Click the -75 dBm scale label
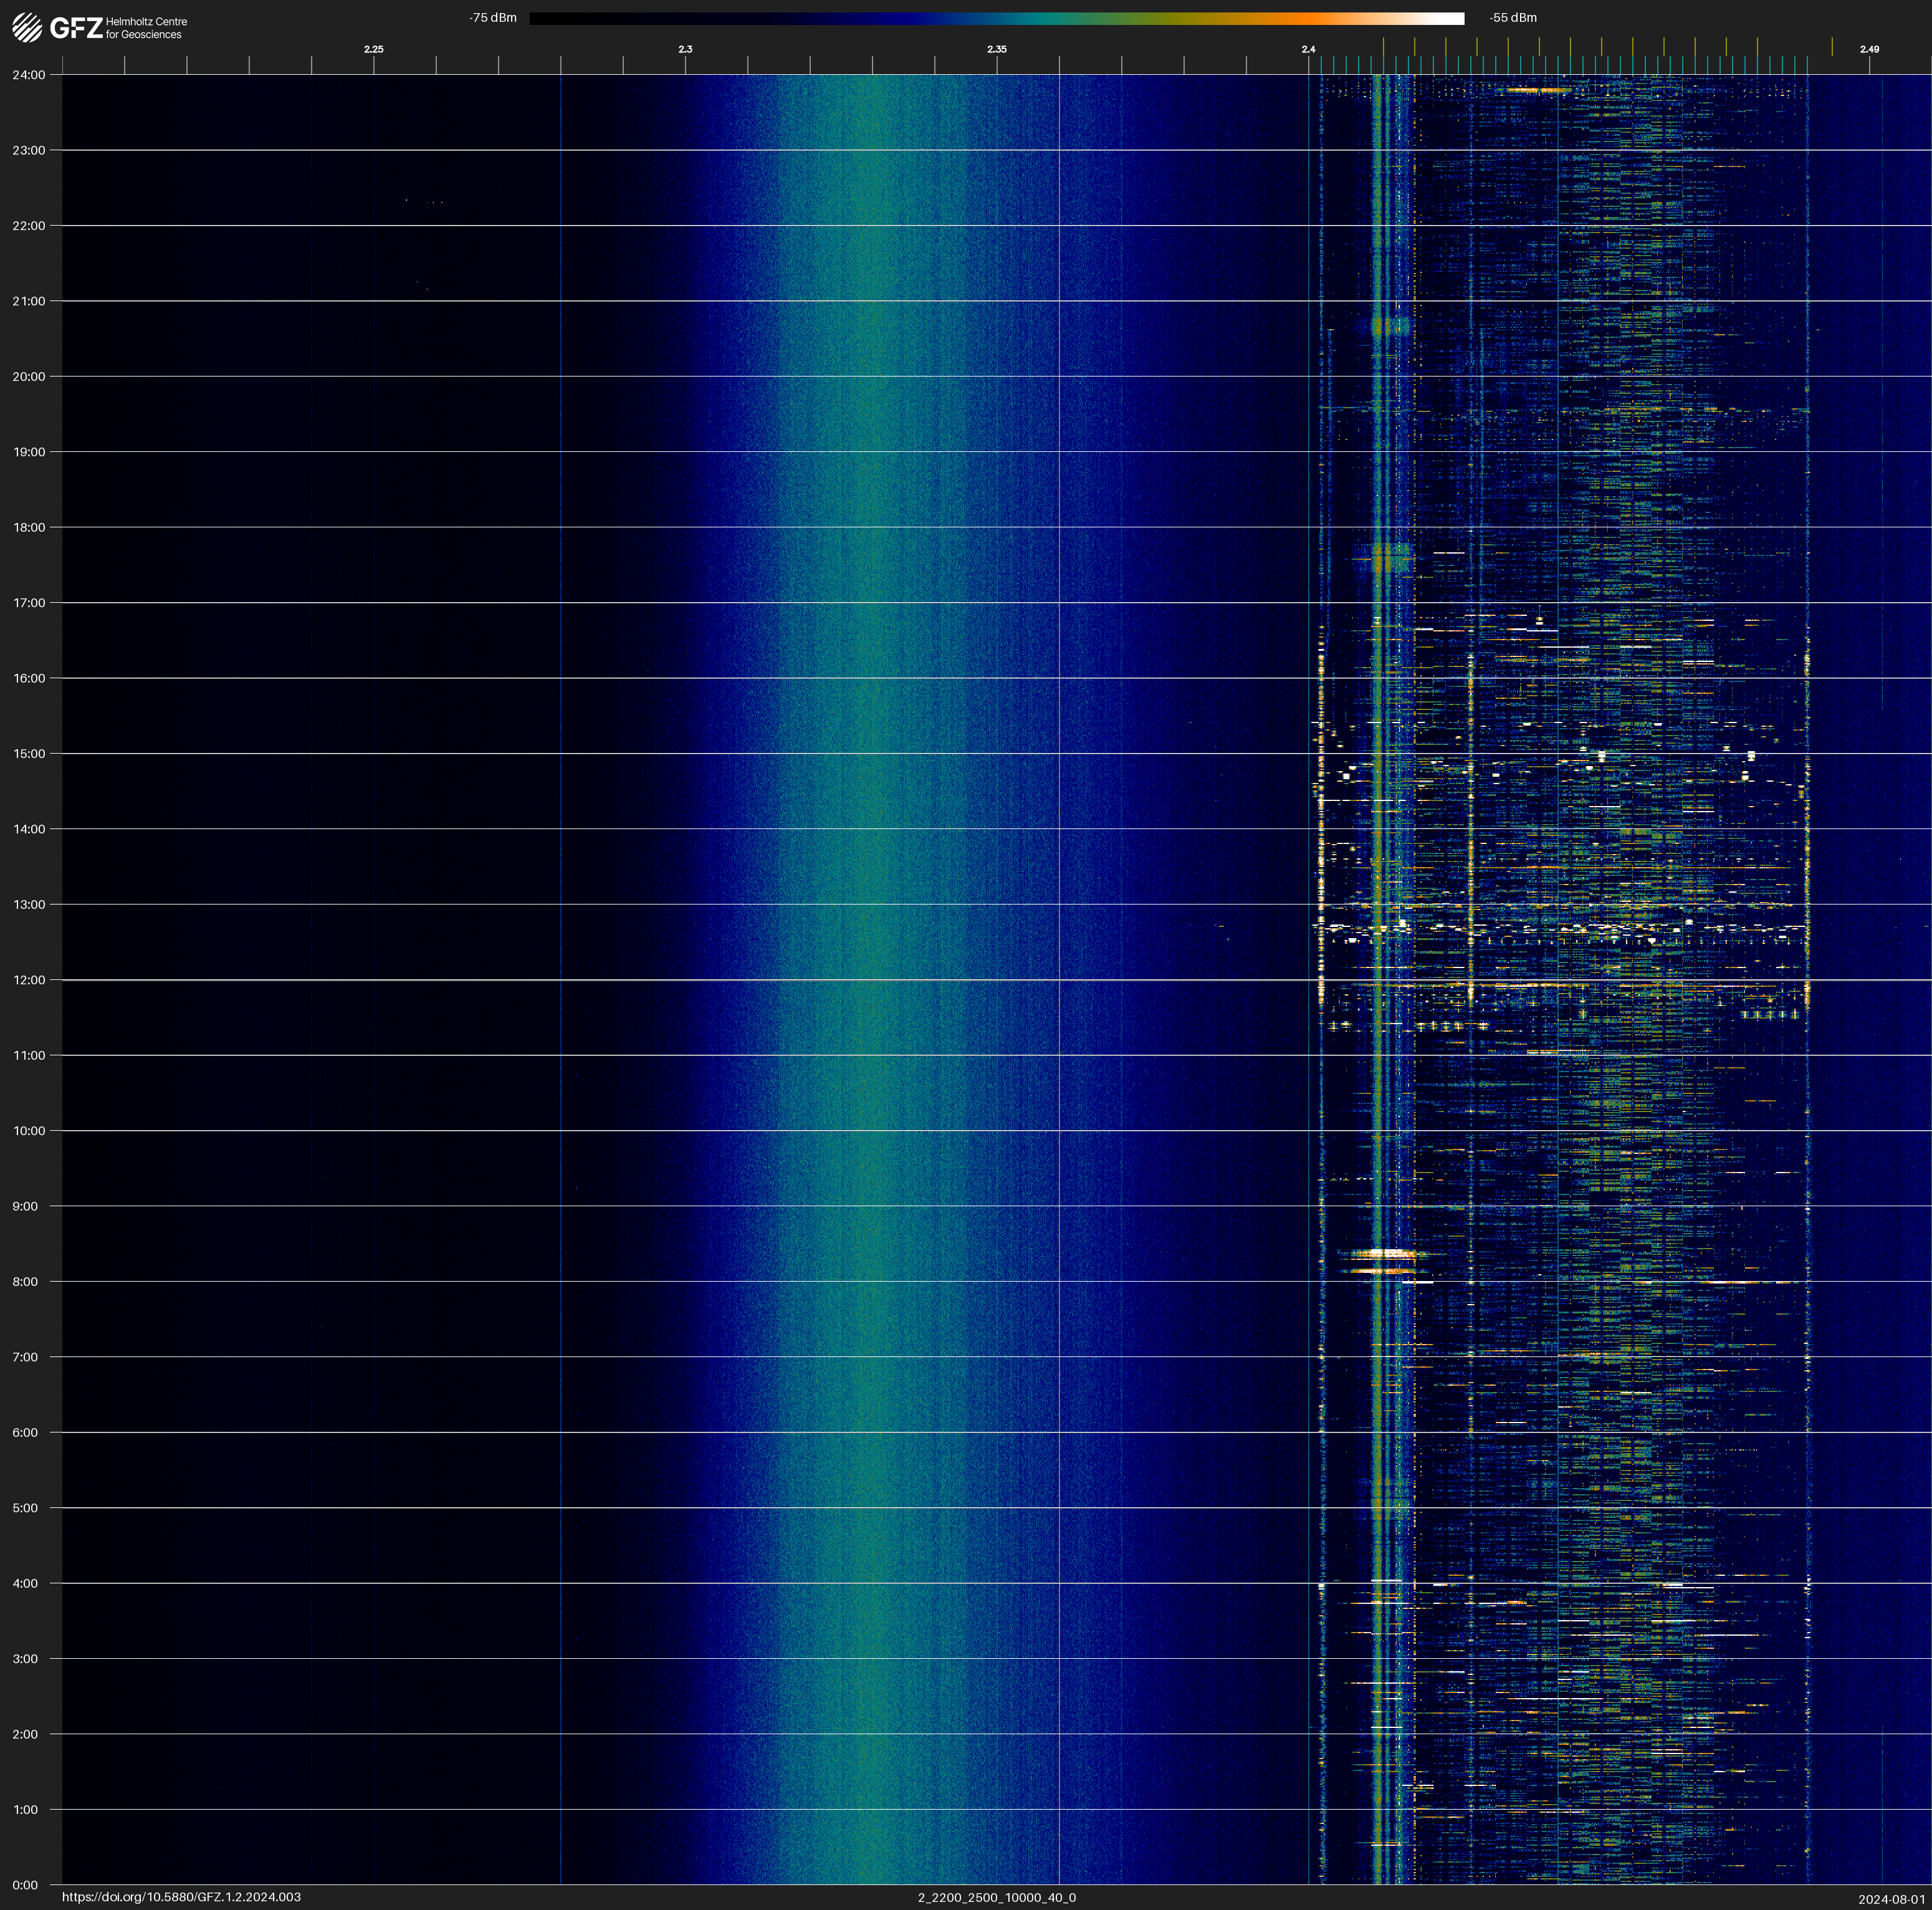The image size is (1932, 1910). [x=493, y=18]
